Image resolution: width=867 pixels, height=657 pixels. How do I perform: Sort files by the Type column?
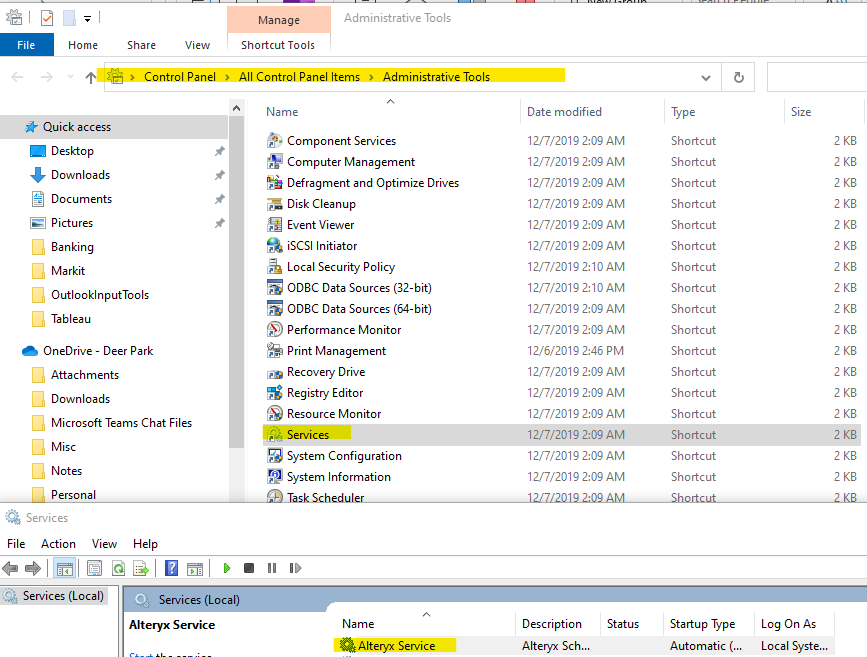(724, 112)
